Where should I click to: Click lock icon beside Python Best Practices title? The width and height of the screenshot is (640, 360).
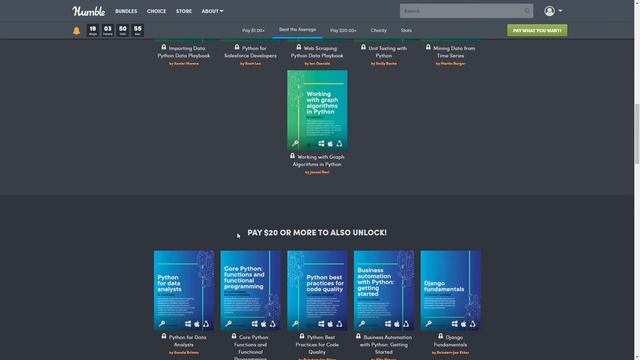[x=302, y=336]
